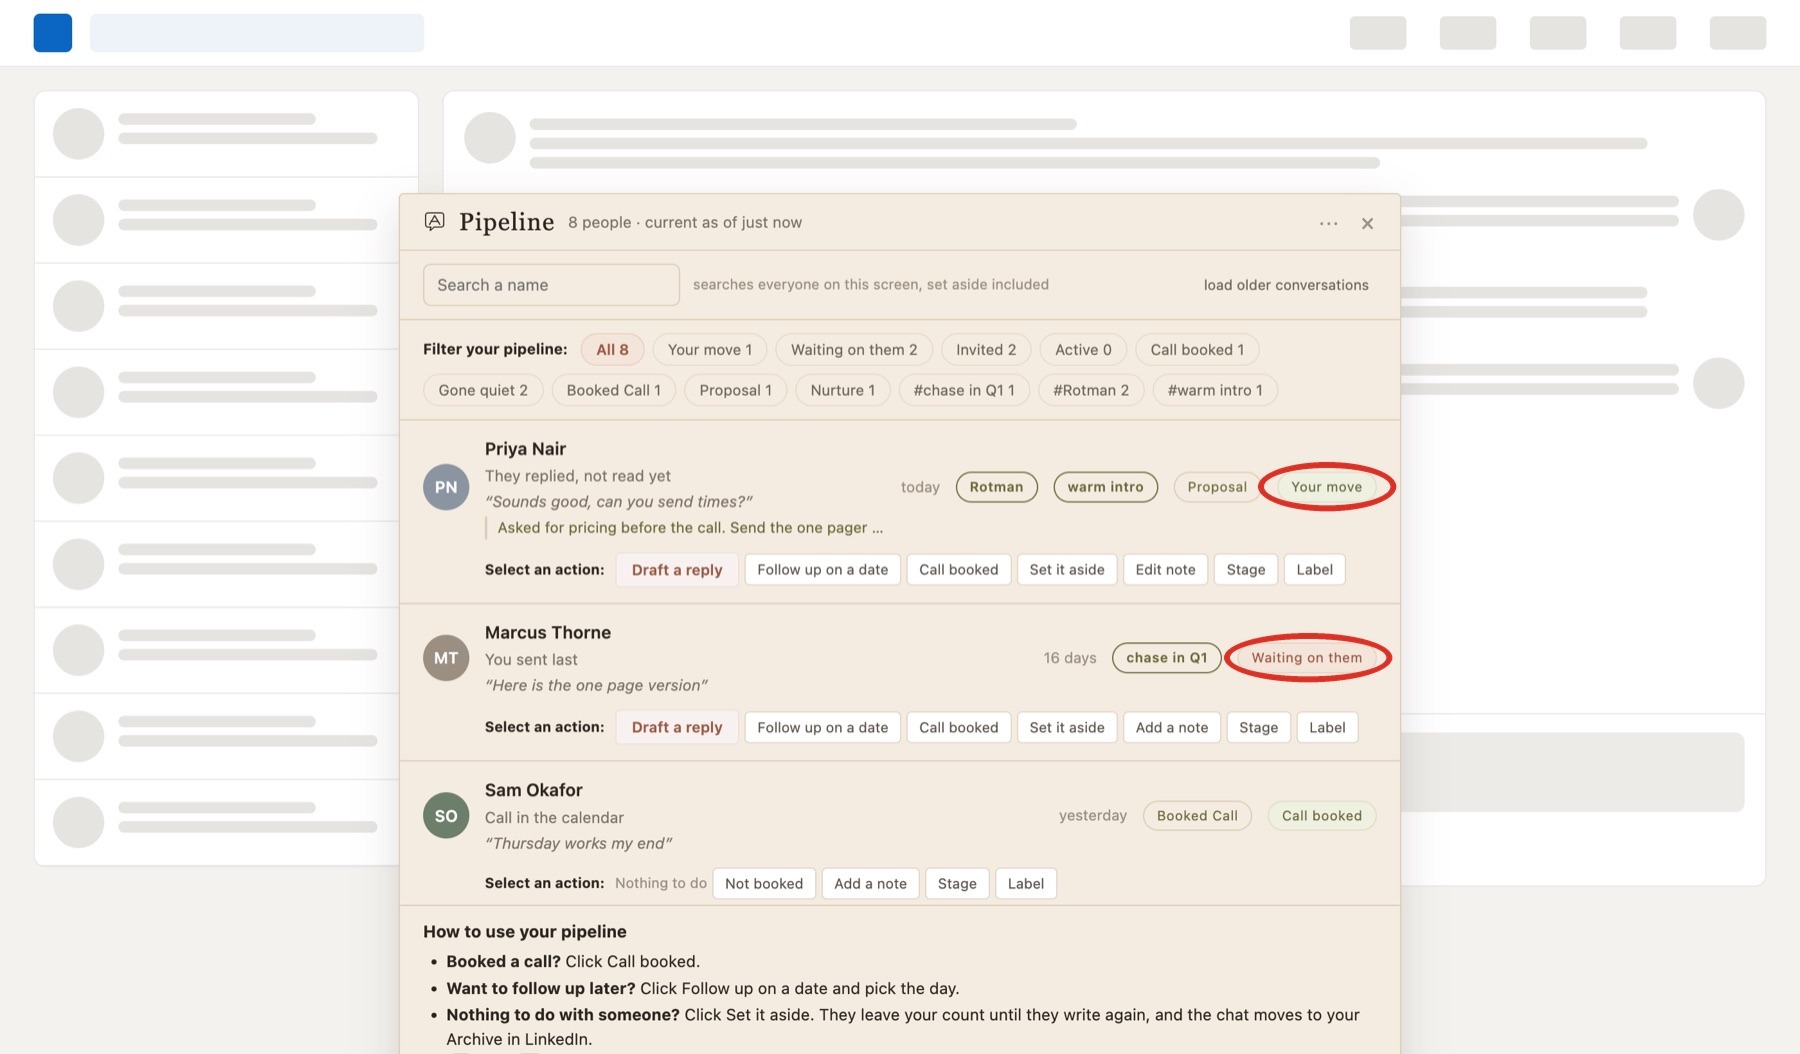The height and width of the screenshot is (1054, 1800).
Task: Open Label for Marcus Thorne
Action: coord(1327,727)
